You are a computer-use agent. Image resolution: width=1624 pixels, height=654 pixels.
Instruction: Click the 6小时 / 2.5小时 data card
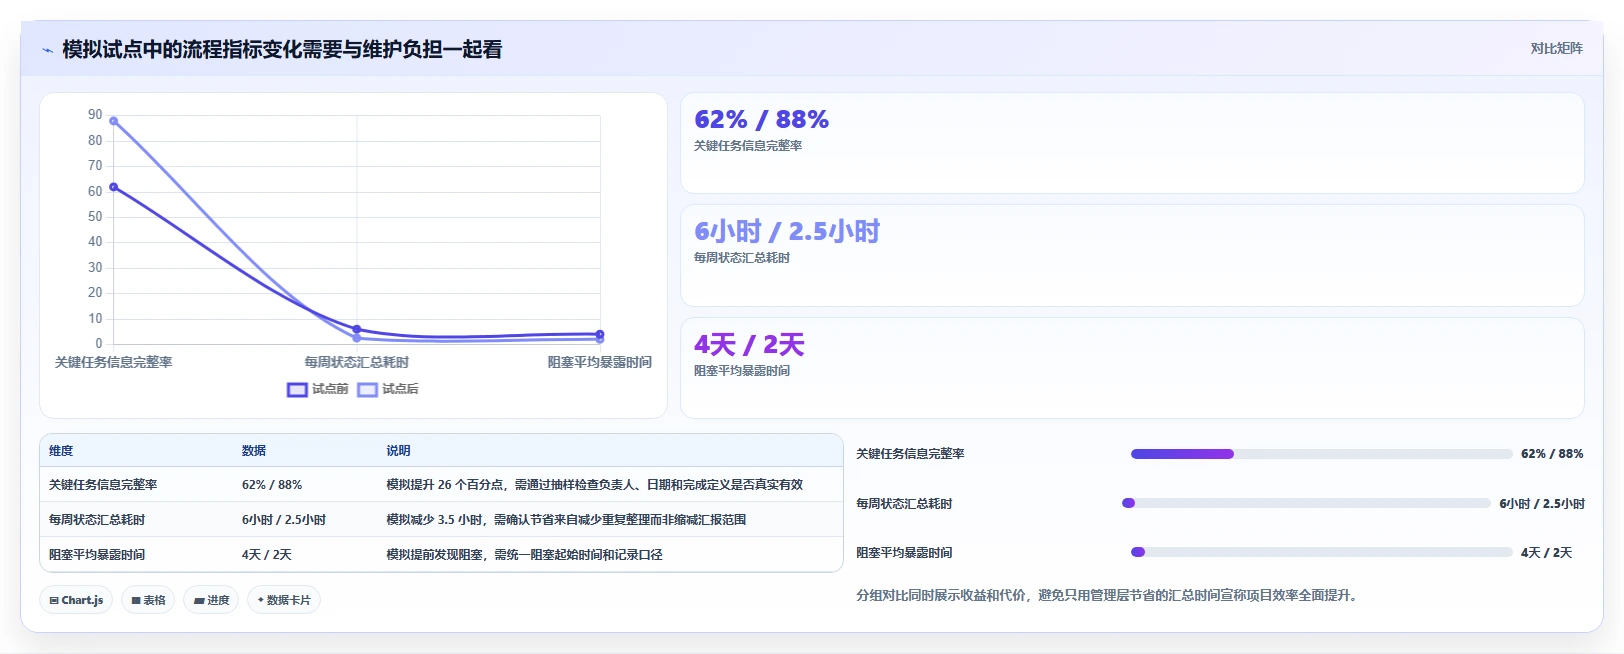(x=1132, y=256)
